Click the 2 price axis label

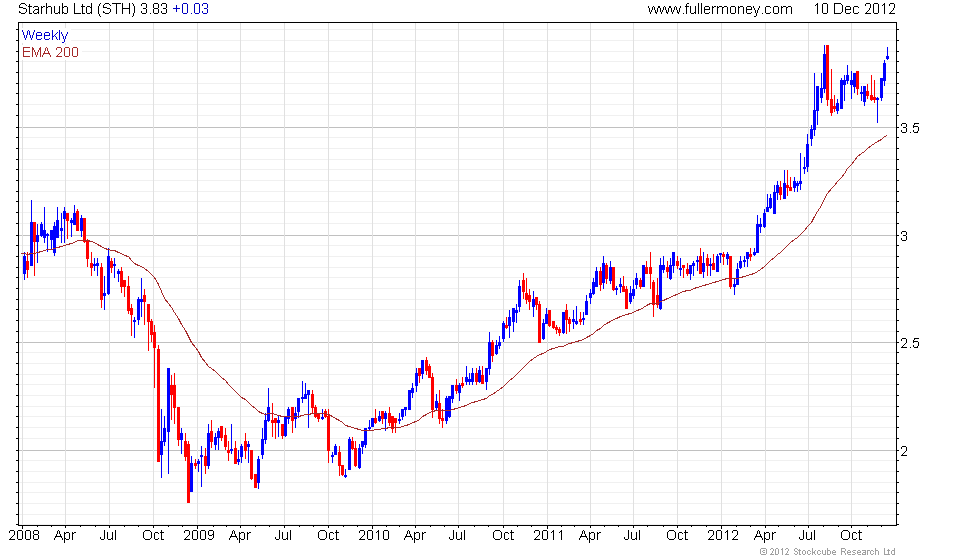click(904, 451)
